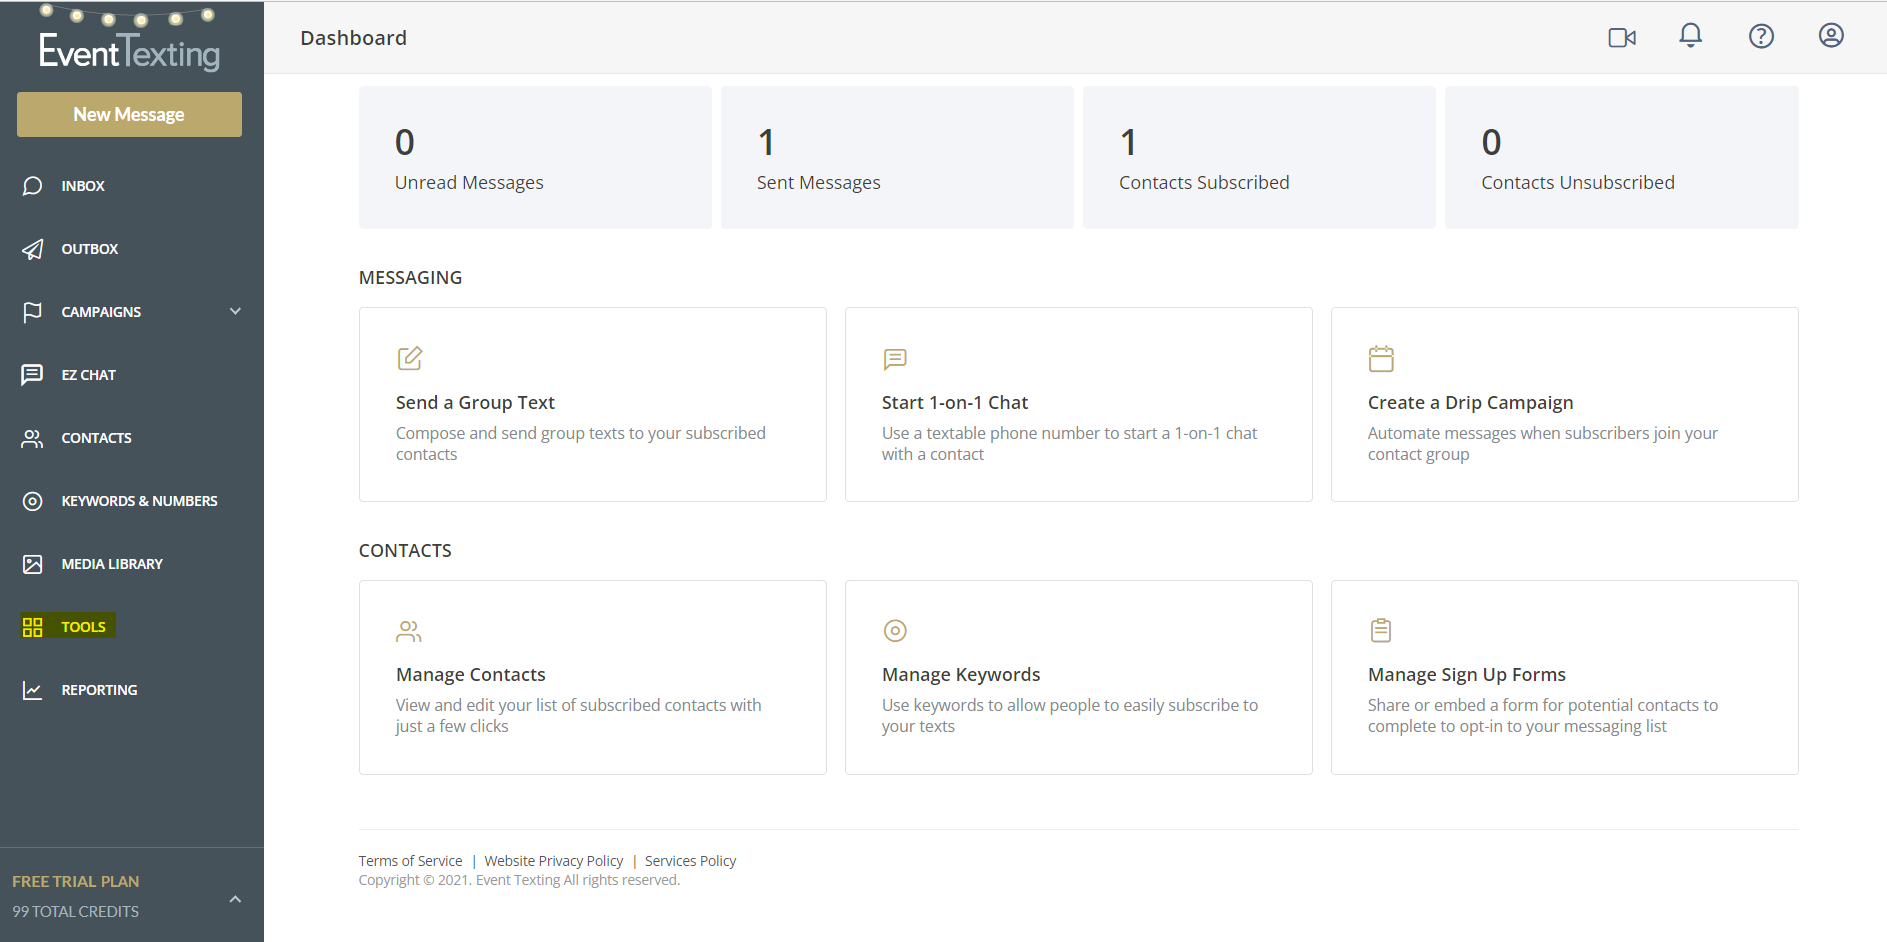1887x942 pixels.
Task: Click the EventTexting logo
Action: [129, 40]
